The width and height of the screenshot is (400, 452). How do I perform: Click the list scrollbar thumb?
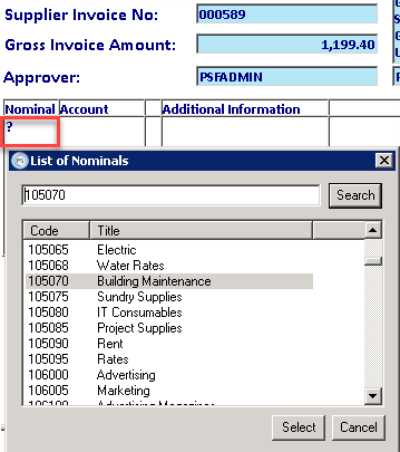coord(373,261)
